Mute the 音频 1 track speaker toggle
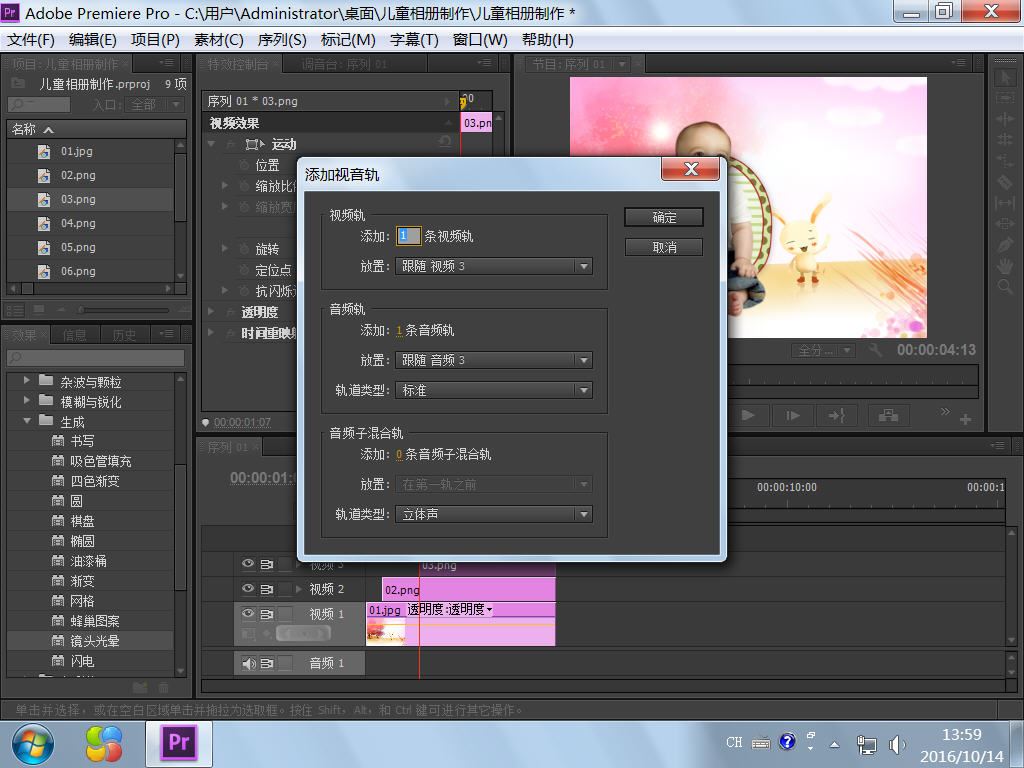 click(248, 663)
